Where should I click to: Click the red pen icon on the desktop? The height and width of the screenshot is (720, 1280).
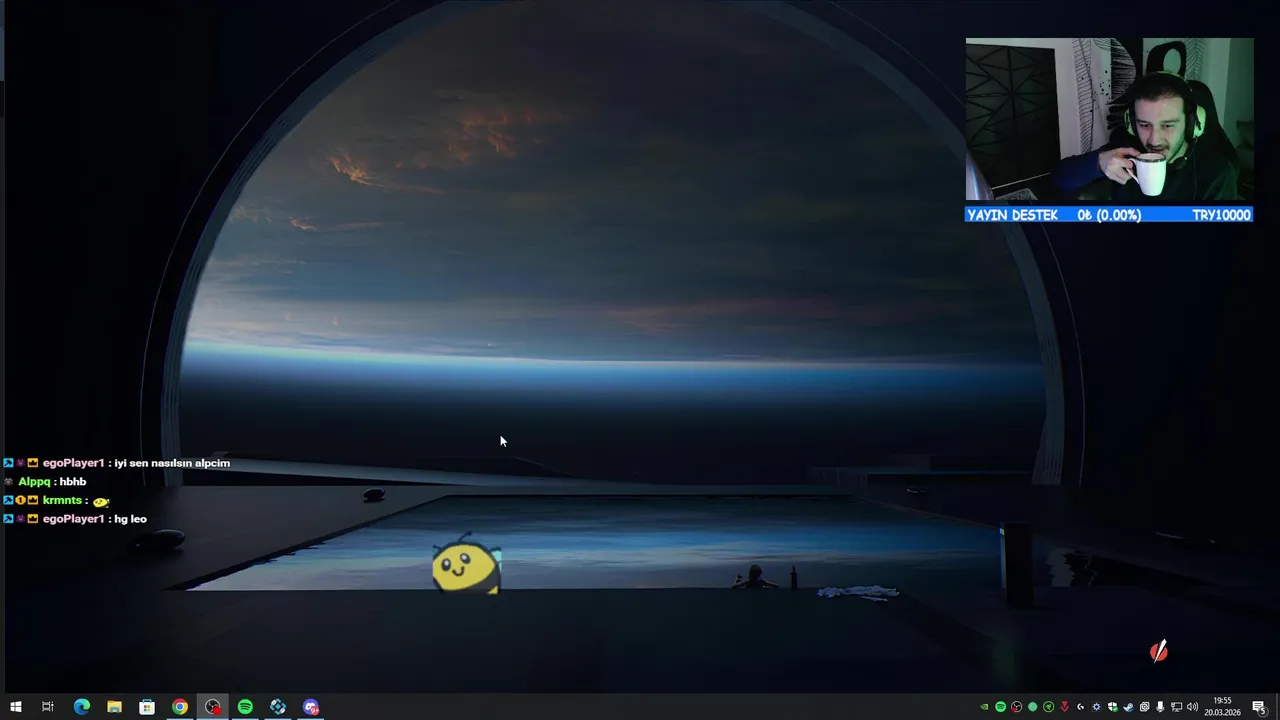(1158, 652)
